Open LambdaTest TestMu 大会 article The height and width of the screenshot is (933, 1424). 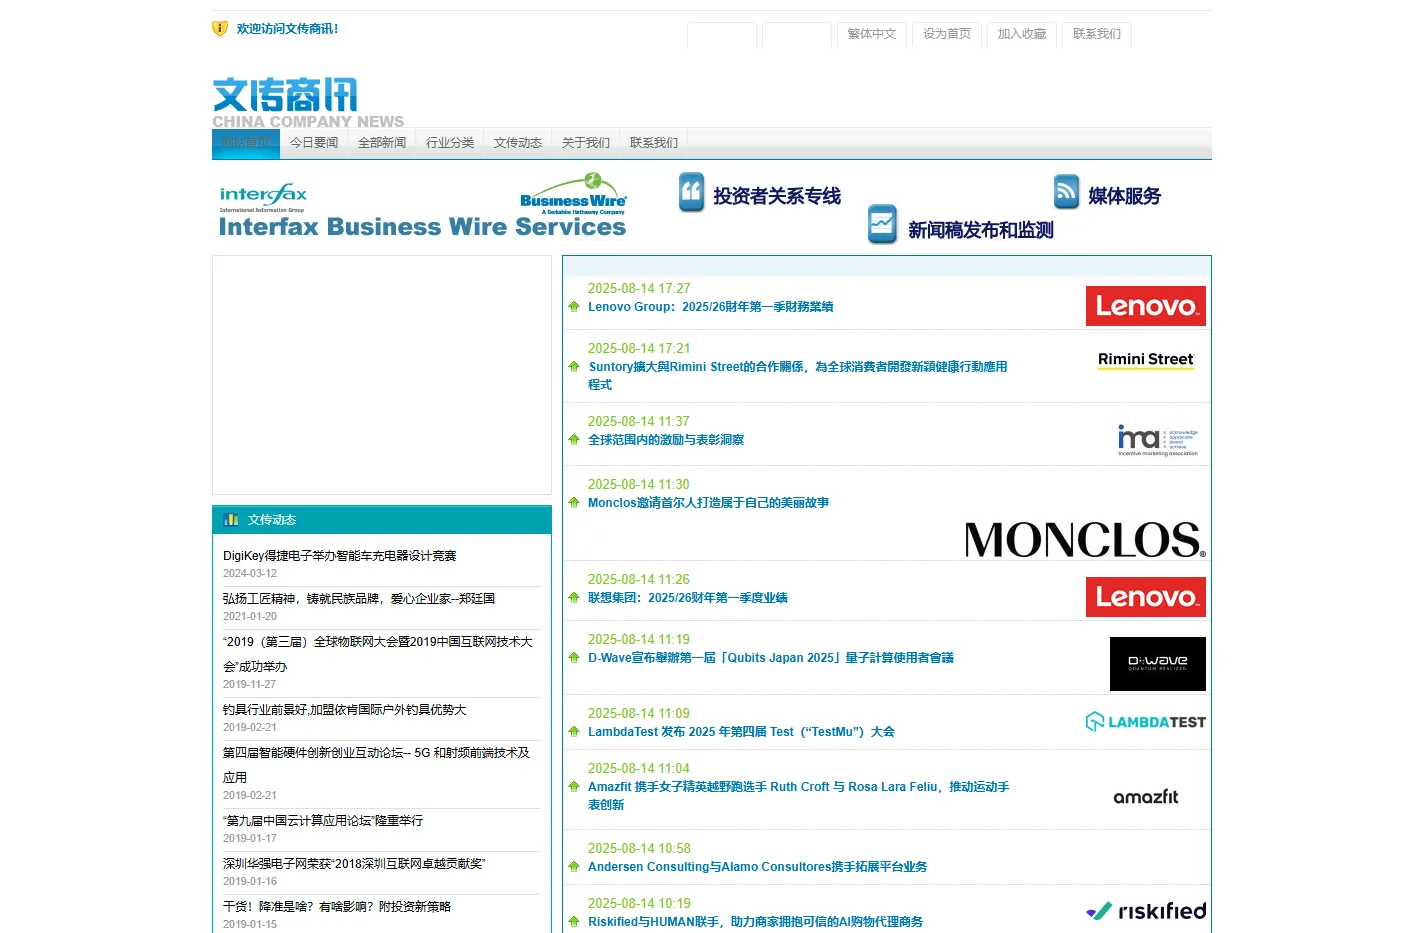click(x=742, y=732)
